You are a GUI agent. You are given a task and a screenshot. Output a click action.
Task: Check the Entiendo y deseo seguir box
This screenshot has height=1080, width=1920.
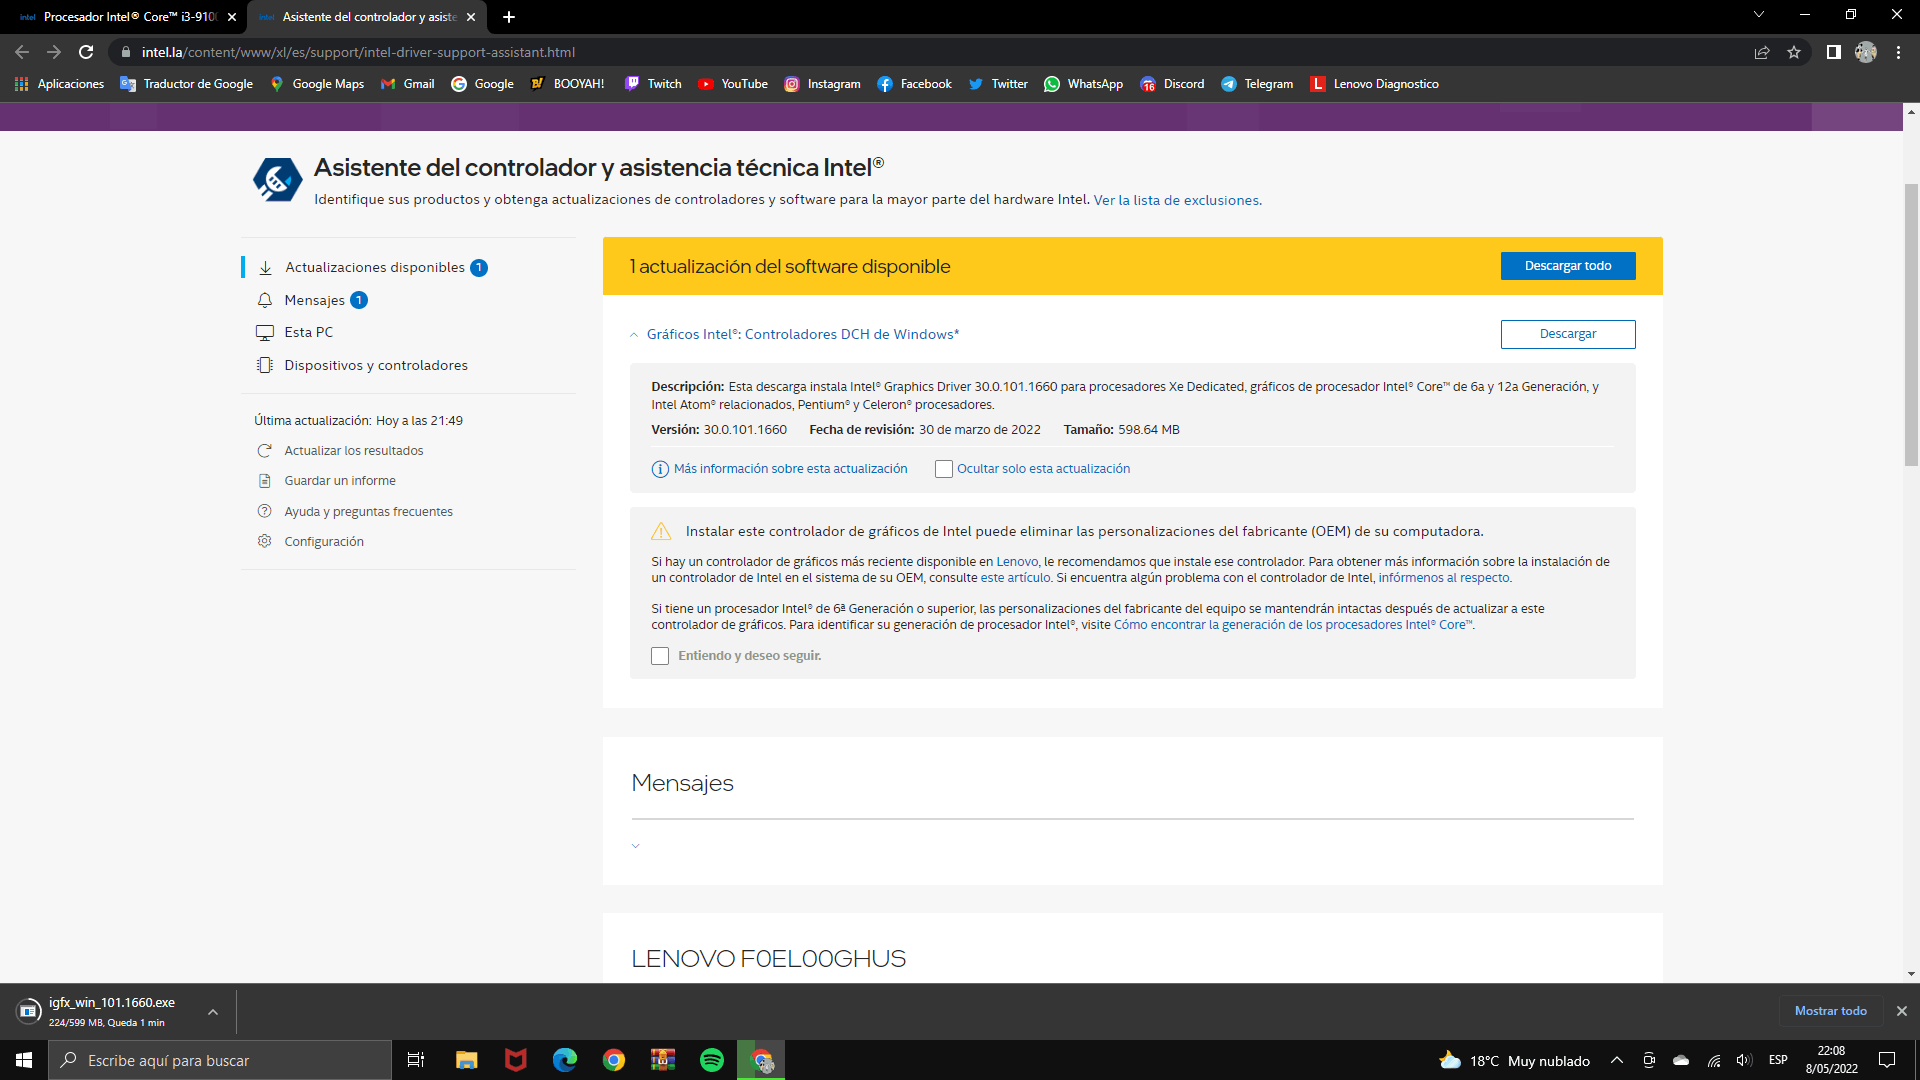coord(660,656)
